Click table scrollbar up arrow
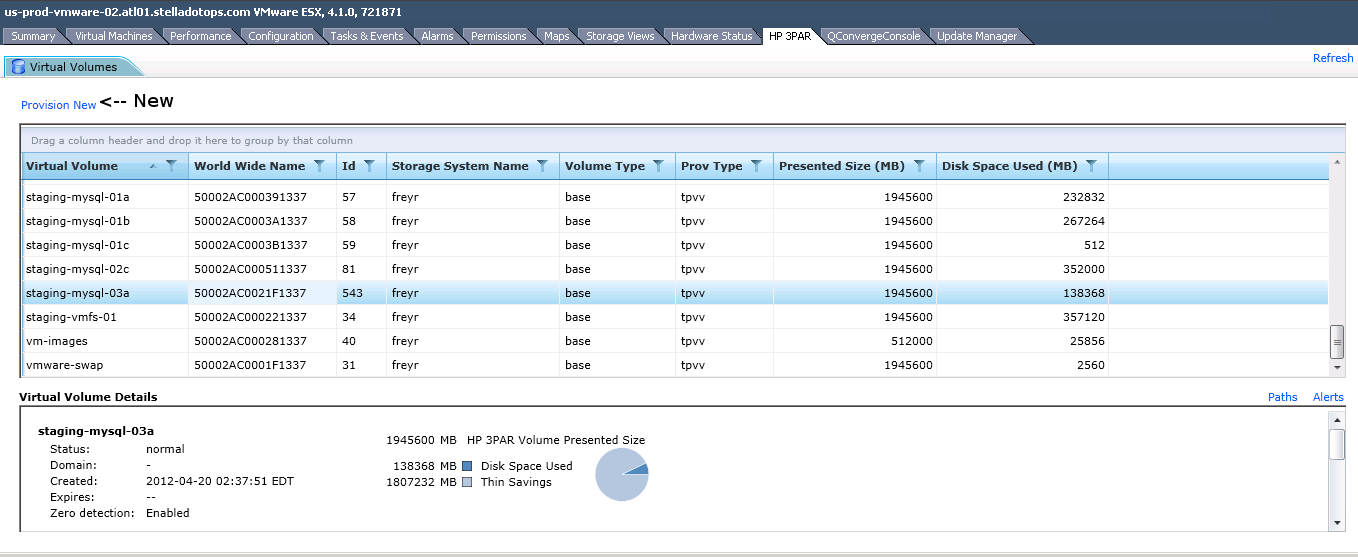Screen dimensions: 1358x557 1337,161
